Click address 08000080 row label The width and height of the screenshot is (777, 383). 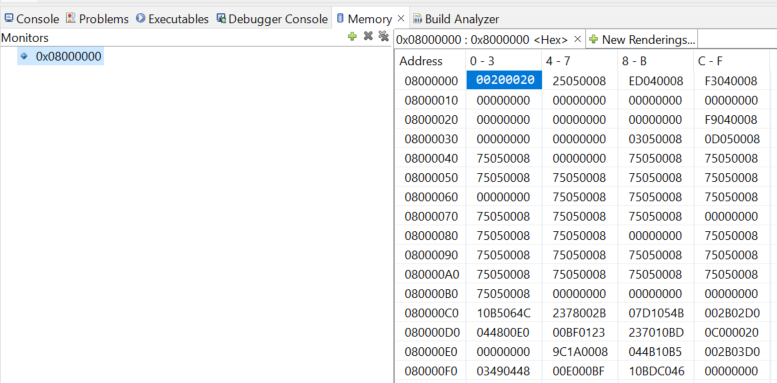[x=431, y=236]
